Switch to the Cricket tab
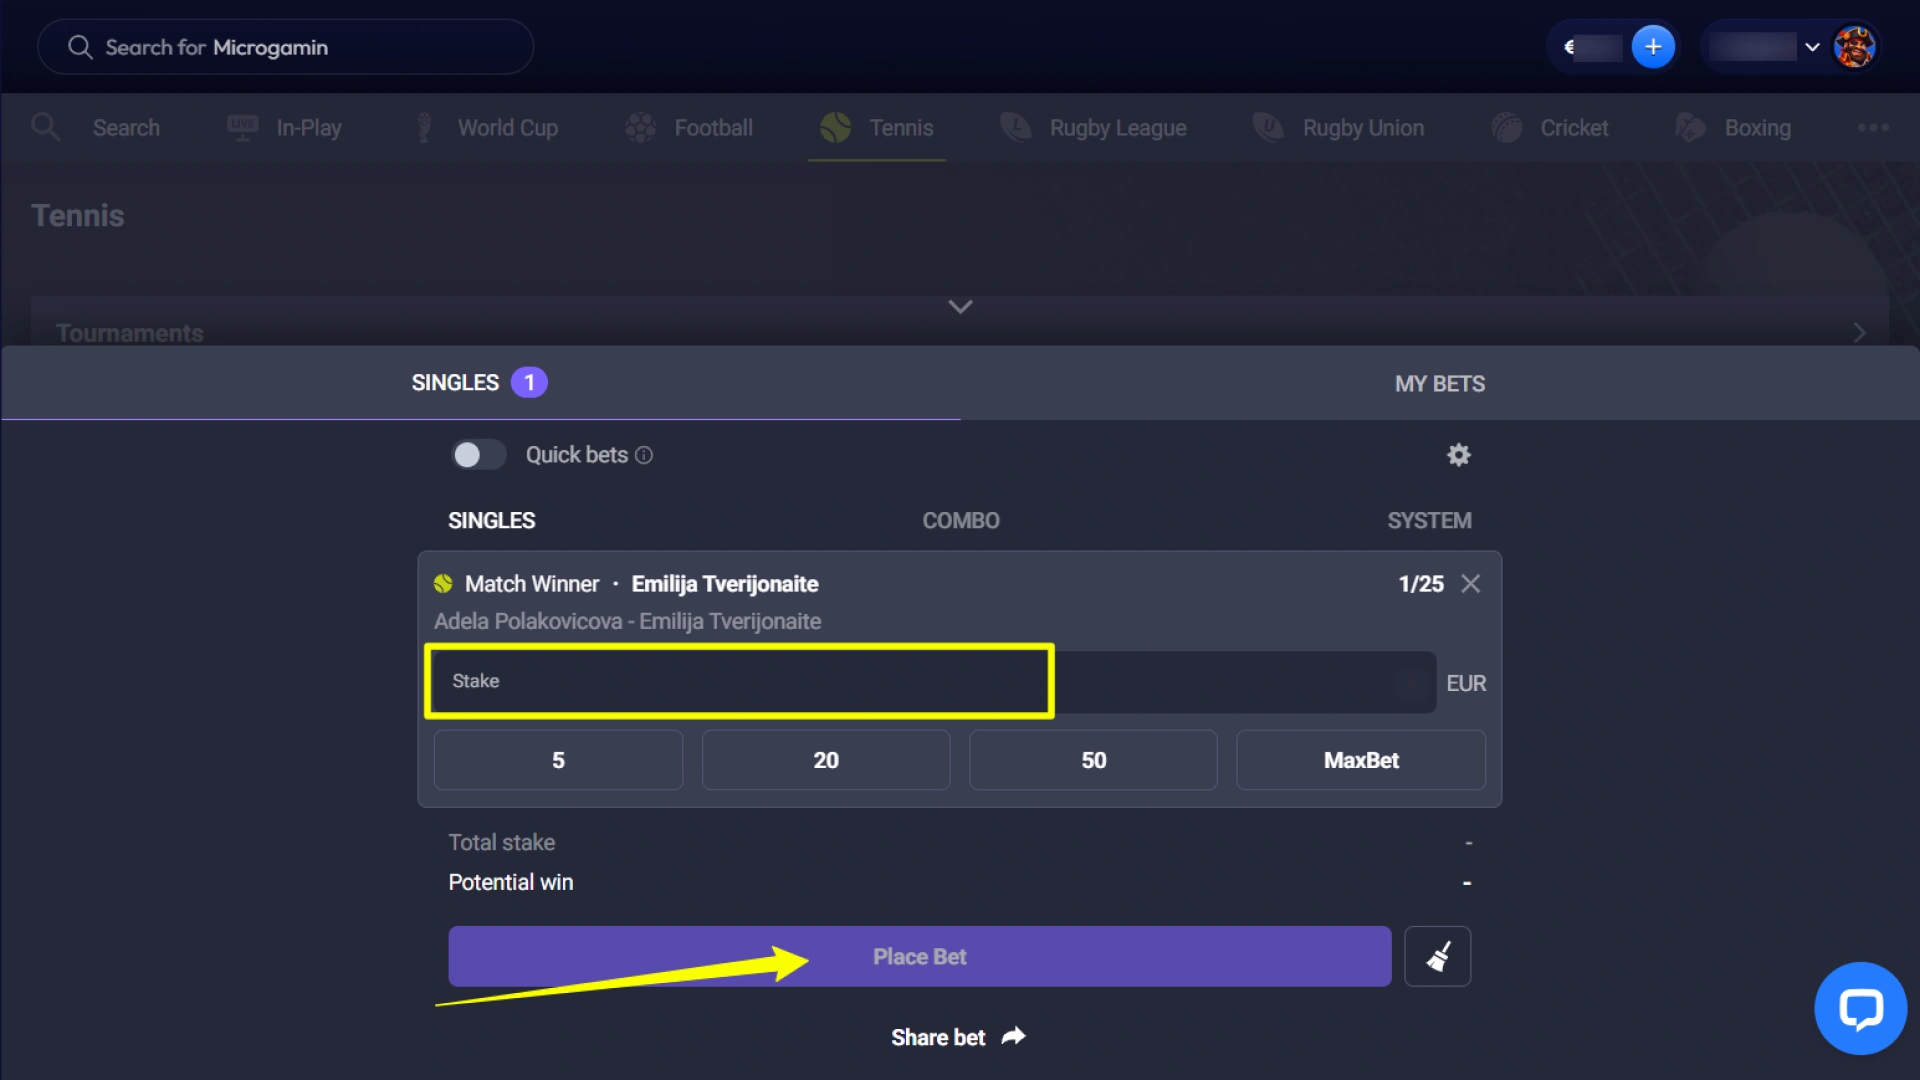This screenshot has width=1920, height=1080. 1574,128
